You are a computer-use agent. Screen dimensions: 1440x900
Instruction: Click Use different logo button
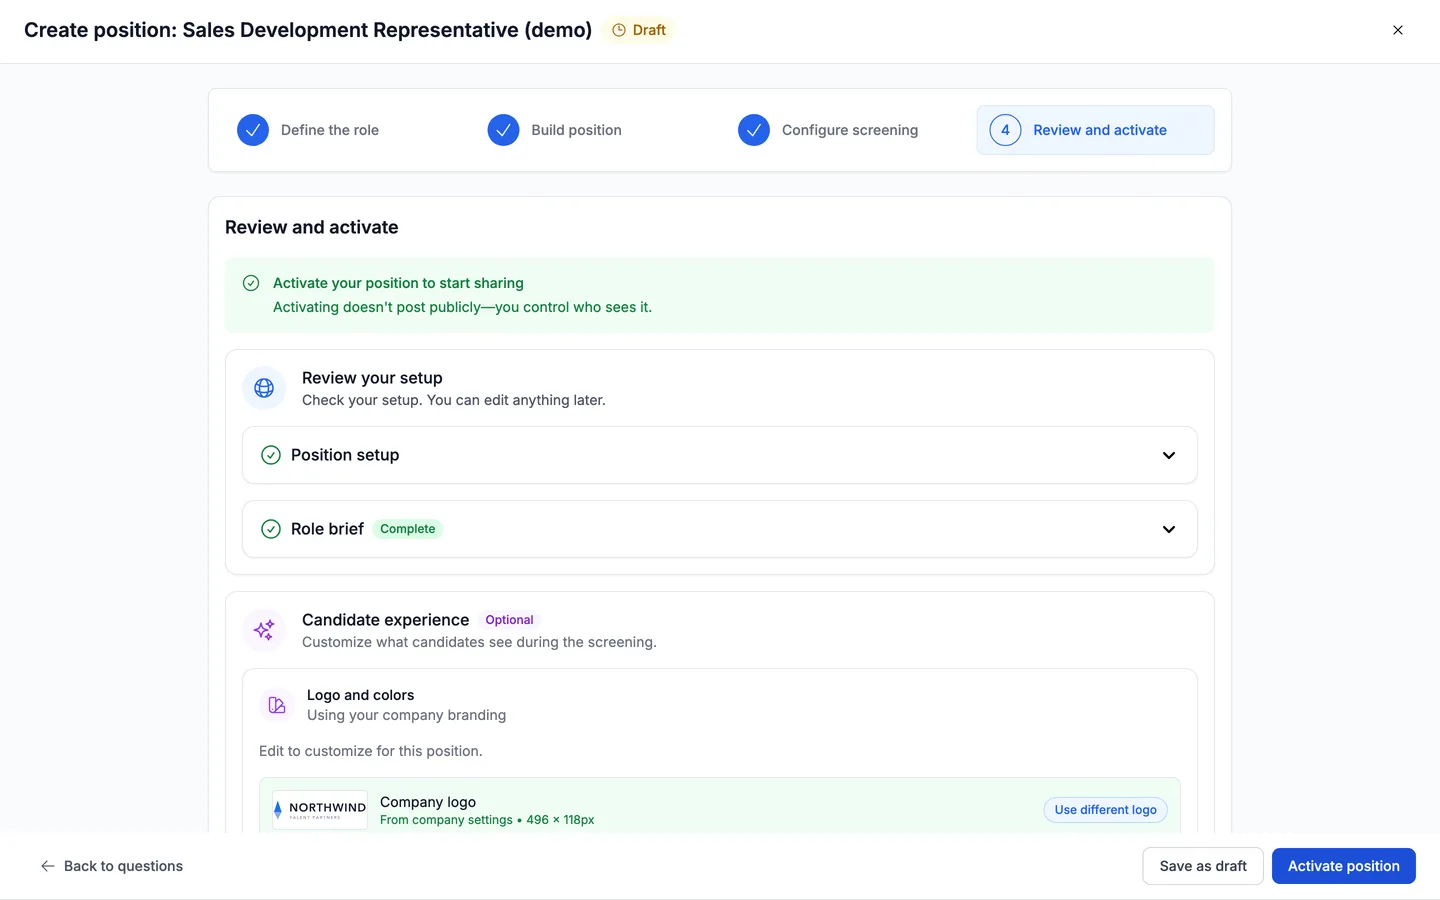(1105, 810)
